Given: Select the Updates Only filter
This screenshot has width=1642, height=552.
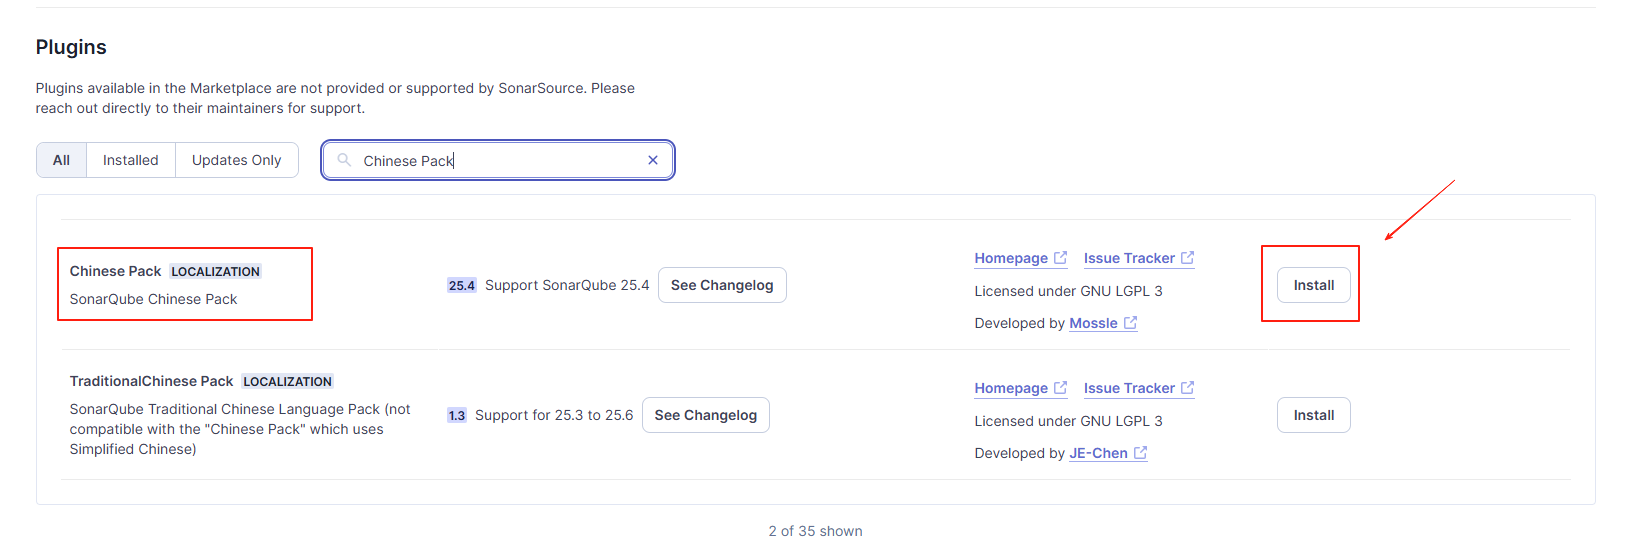Looking at the screenshot, I should coord(236,160).
